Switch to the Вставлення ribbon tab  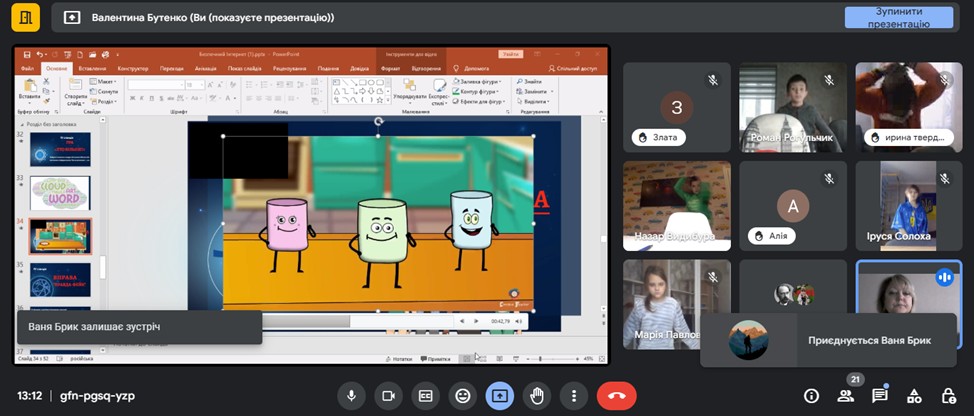tap(93, 68)
